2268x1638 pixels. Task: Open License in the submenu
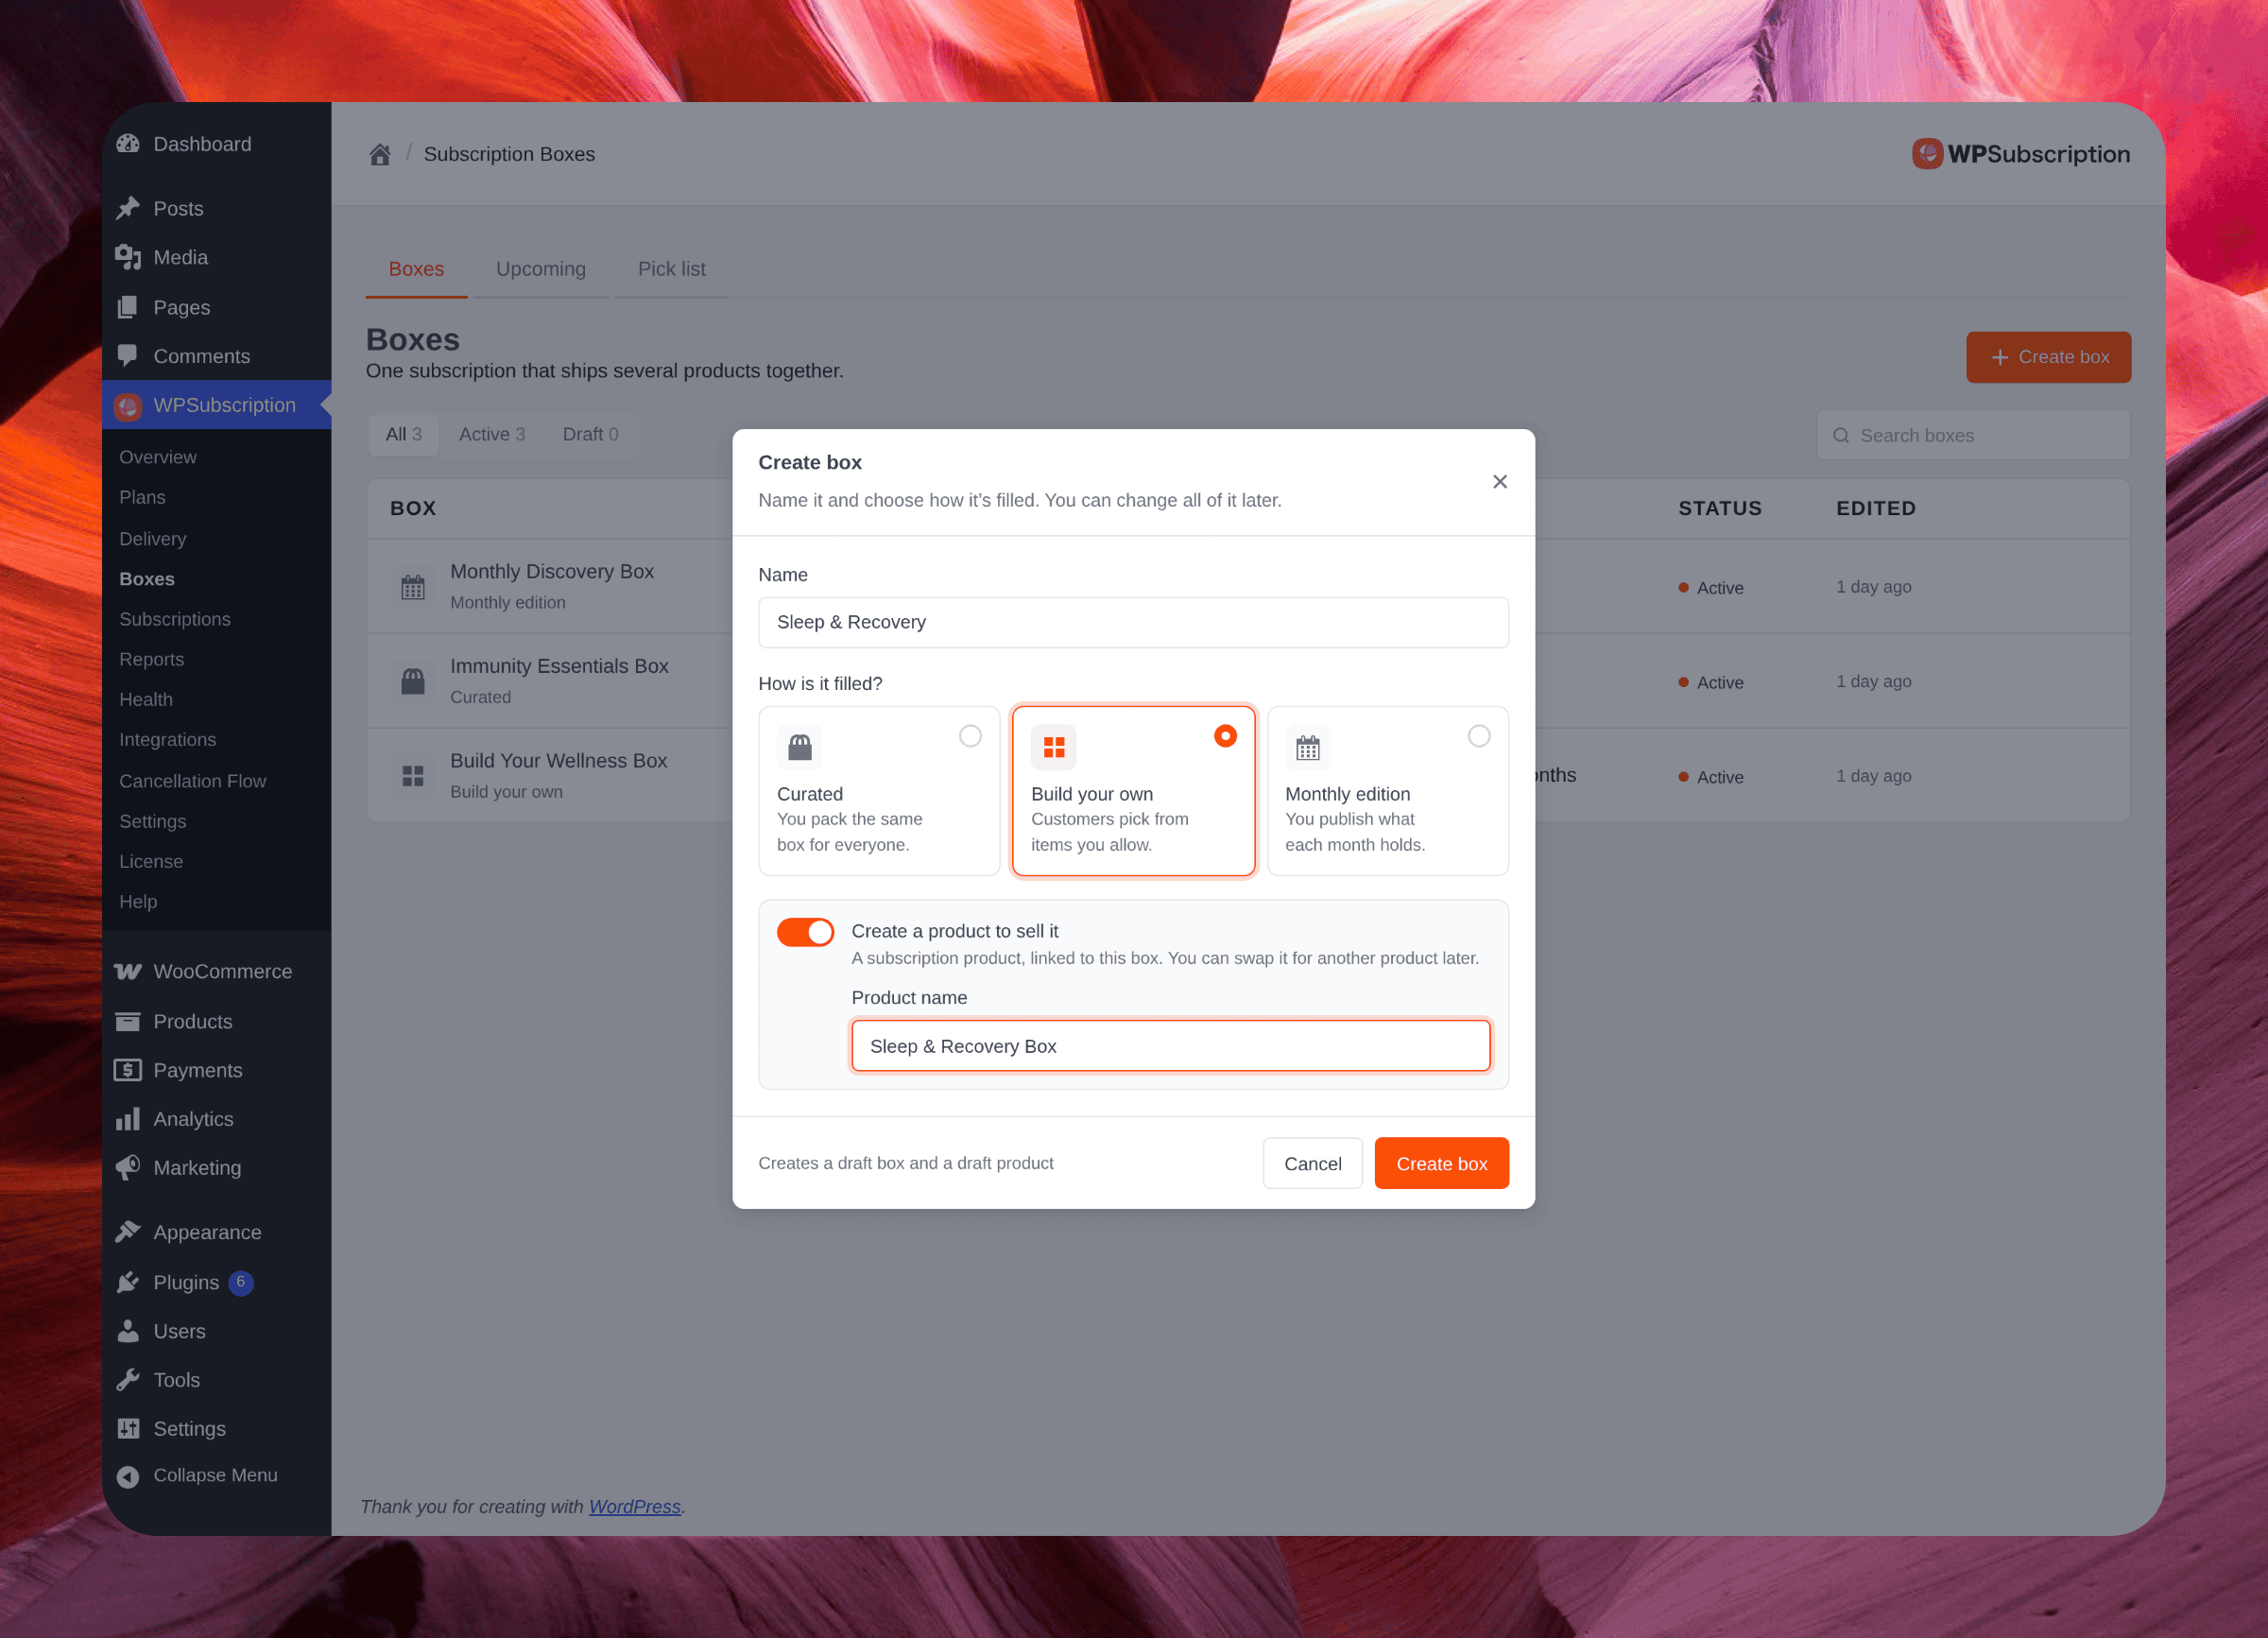point(151,861)
